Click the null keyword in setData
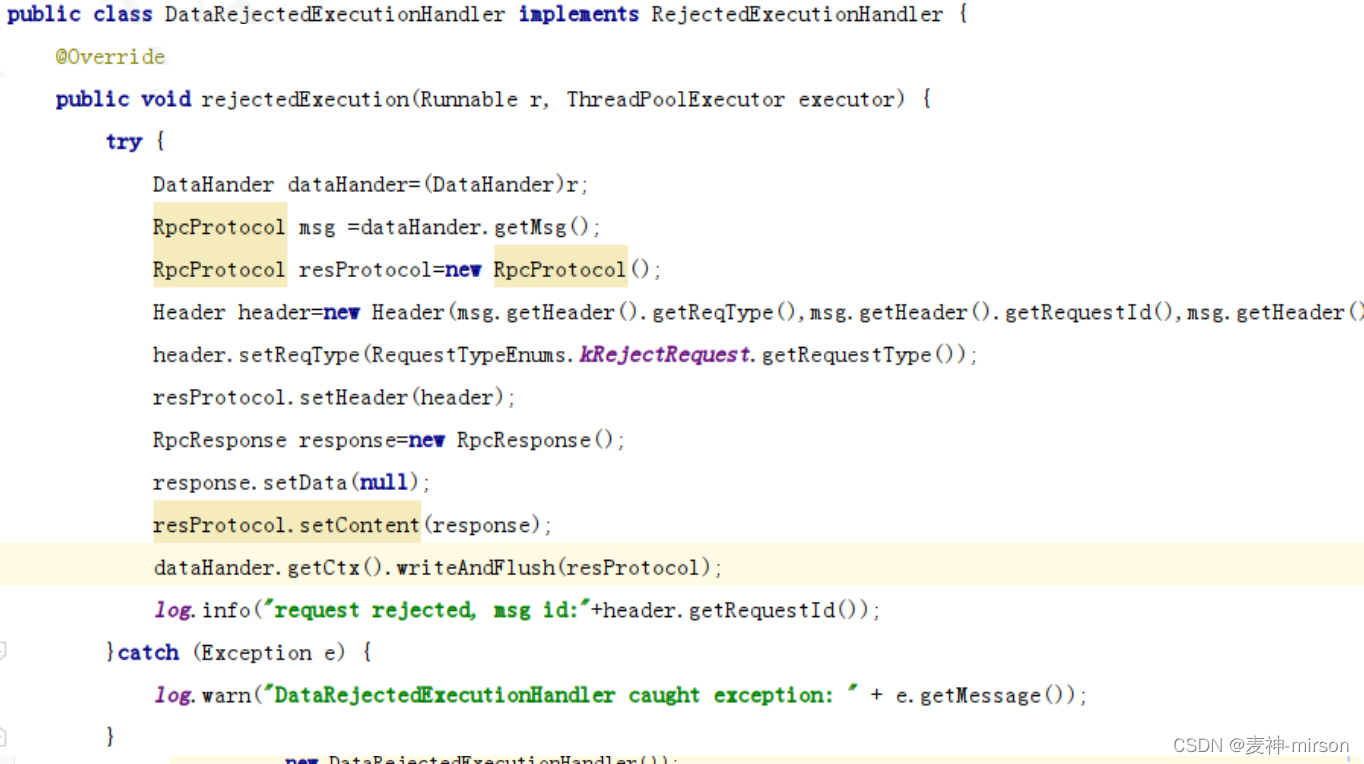Viewport: 1364px width, 764px height. coord(384,483)
